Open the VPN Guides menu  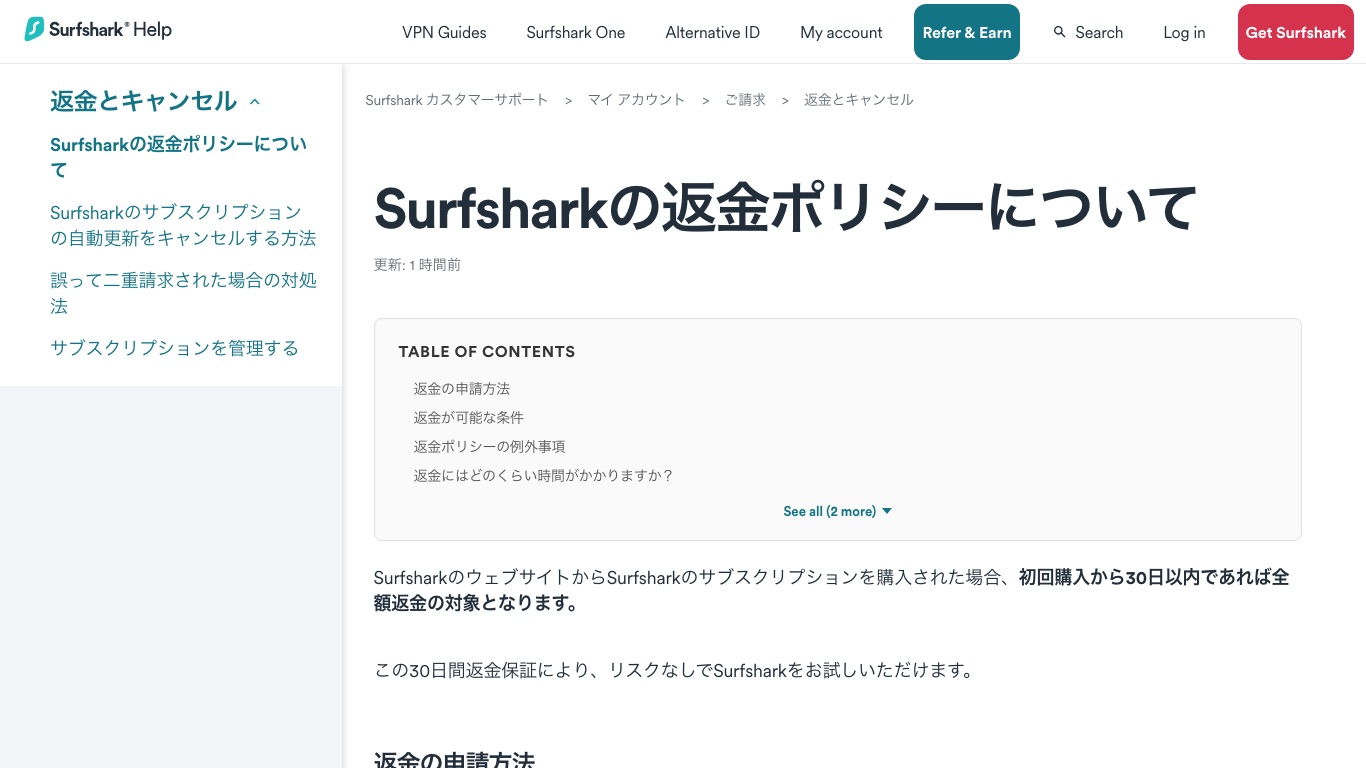(444, 32)
